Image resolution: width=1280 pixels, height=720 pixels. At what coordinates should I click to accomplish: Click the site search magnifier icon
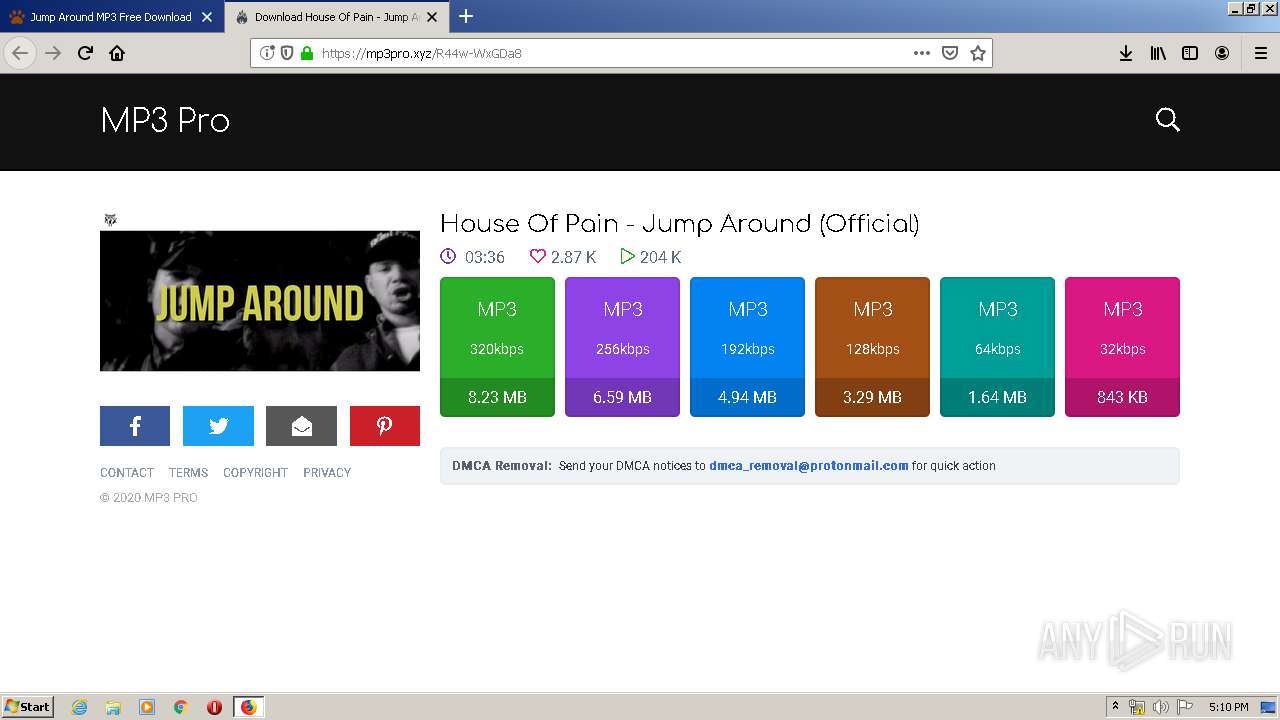[x=1167, y=120]
